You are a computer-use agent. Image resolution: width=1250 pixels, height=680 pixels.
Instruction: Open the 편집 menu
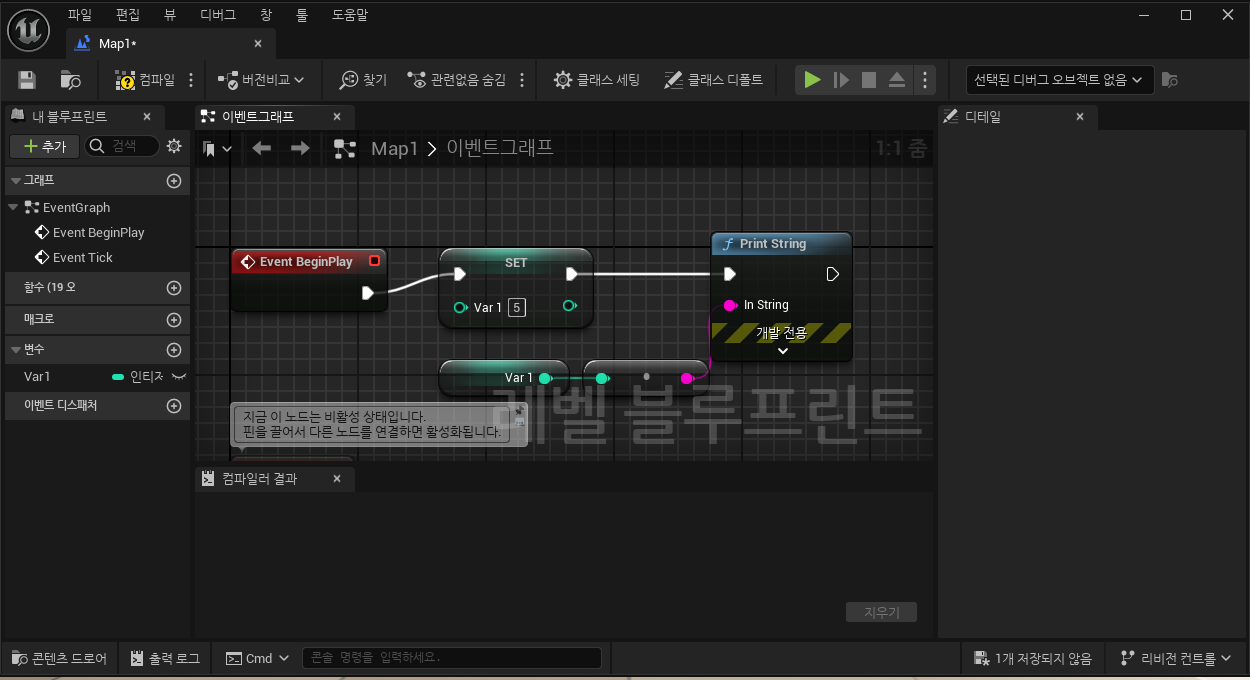128,15
